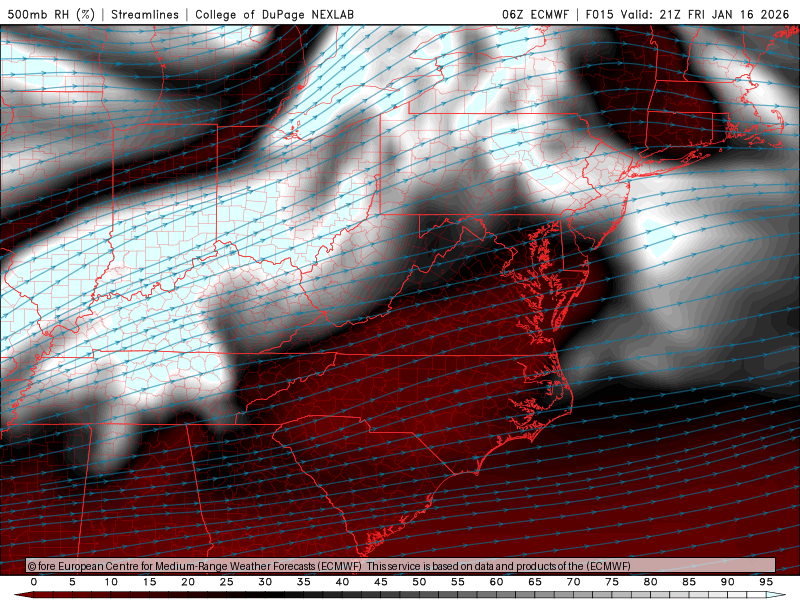Click the colorbar label '75'
The image size is (800, 600).
[x=612, y=582]
